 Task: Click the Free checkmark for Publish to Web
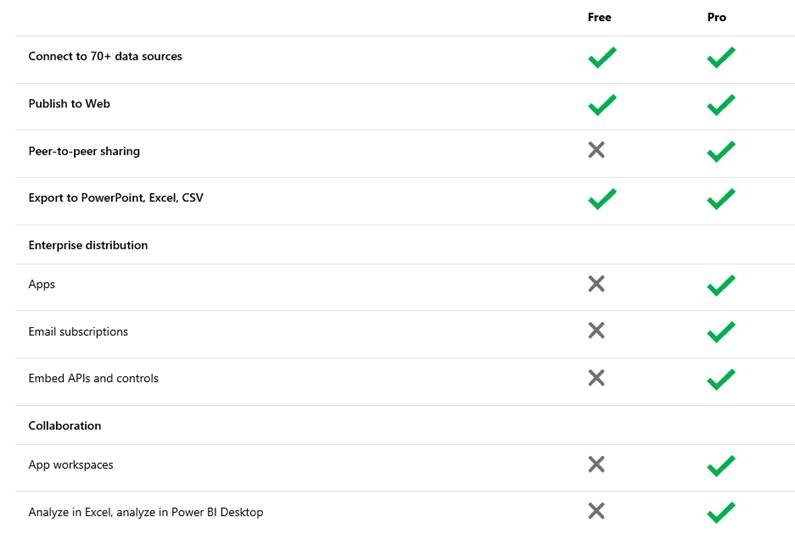pos(602,105)
